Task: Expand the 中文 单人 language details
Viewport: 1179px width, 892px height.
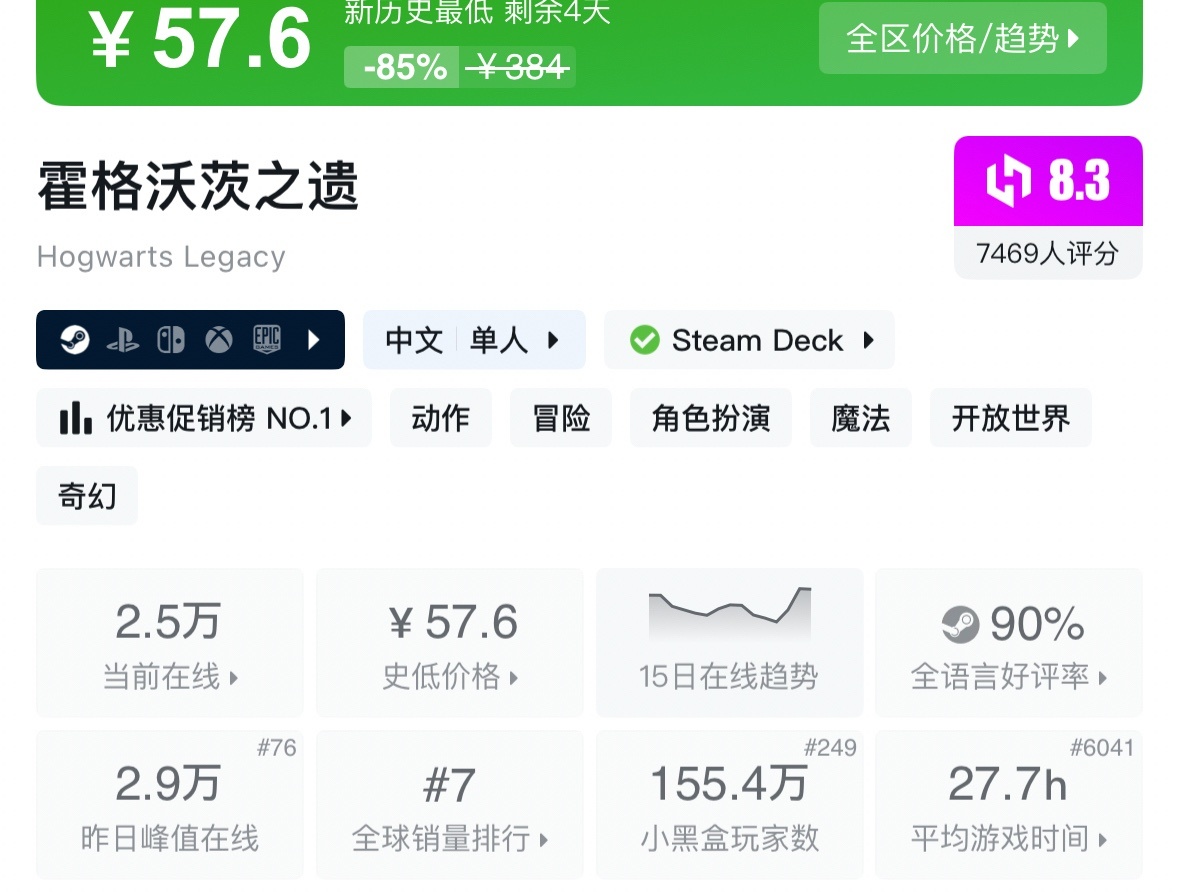Action: 474,341
